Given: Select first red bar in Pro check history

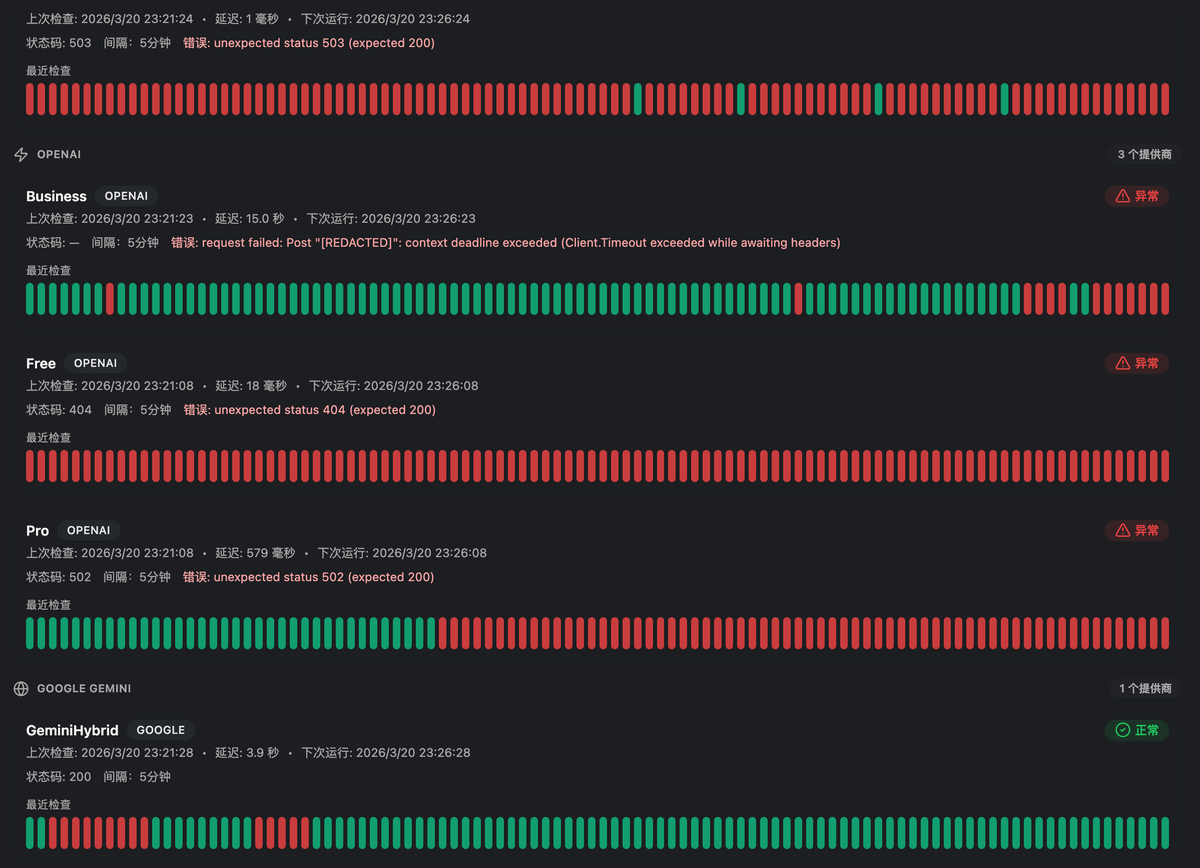Looking at the screenshot, I should (443, 633).
